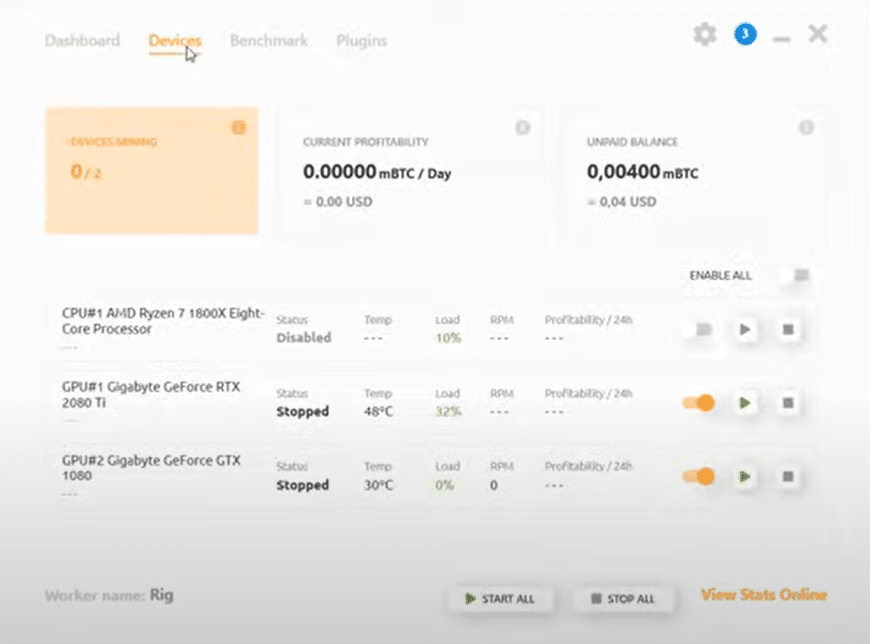Screen dimensions: 870x644
Task: Go to the Plugins tab
Action: click(362, 41)
